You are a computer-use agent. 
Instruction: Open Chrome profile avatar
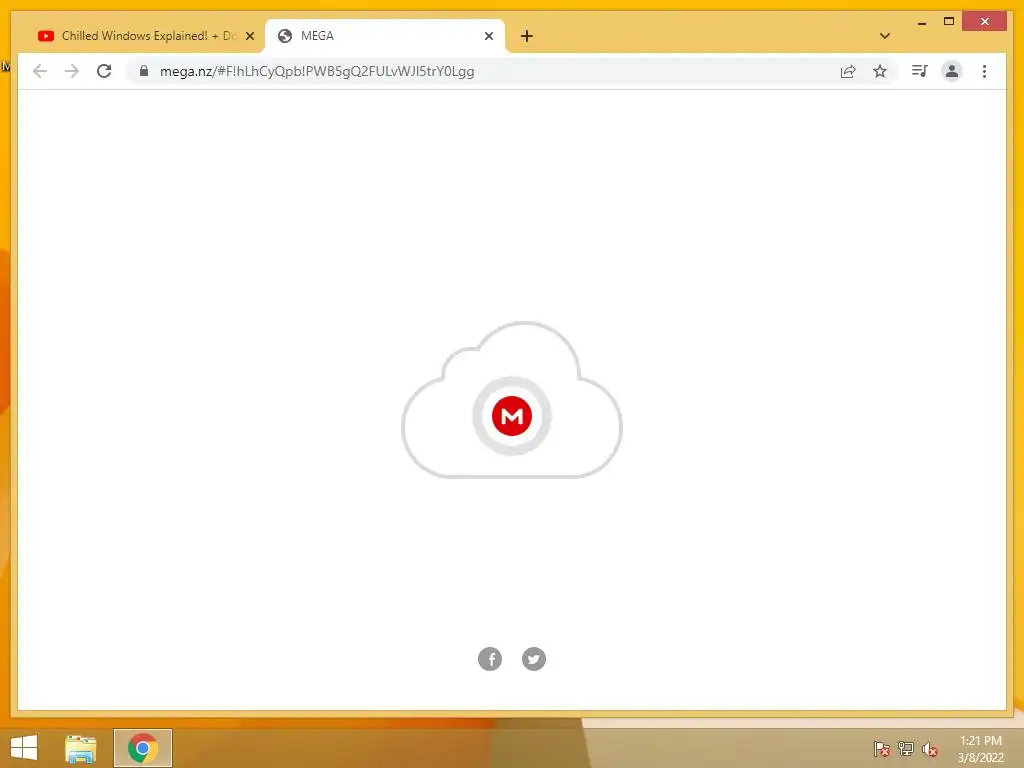952,71
